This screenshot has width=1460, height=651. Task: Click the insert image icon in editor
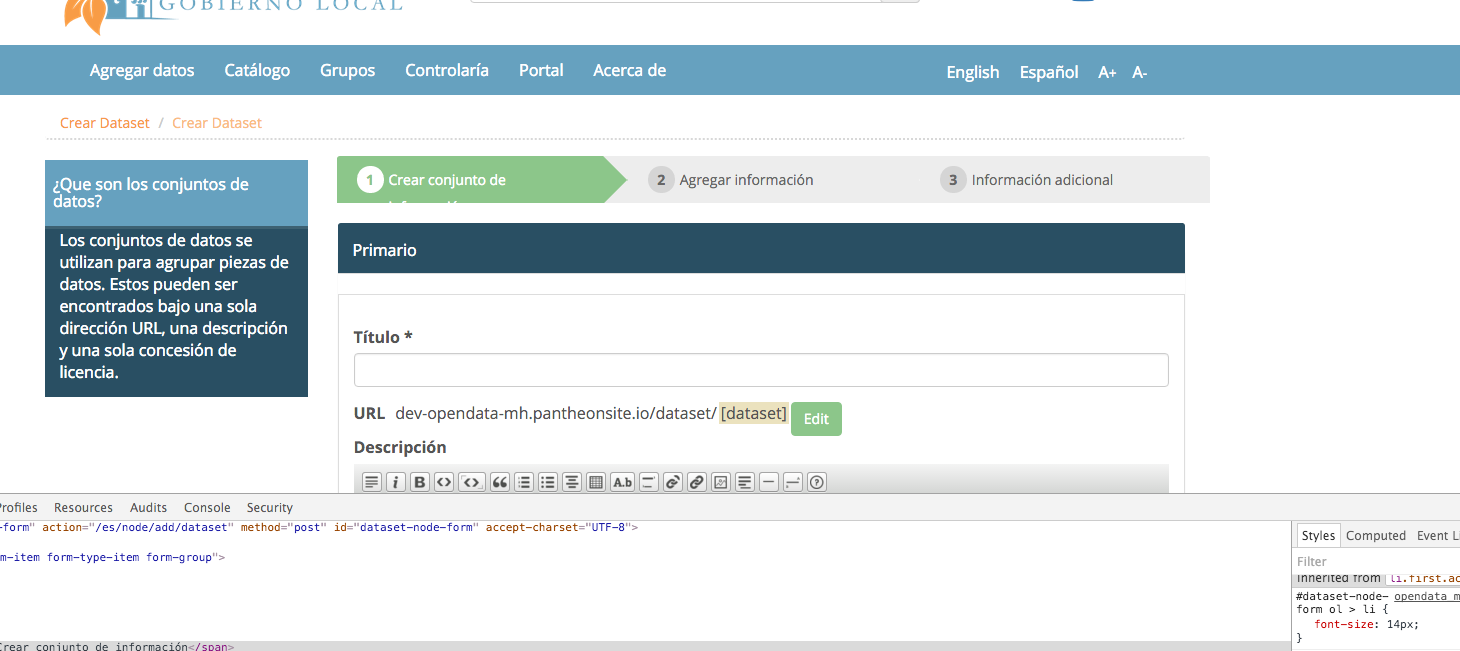[x=721, y=482]
